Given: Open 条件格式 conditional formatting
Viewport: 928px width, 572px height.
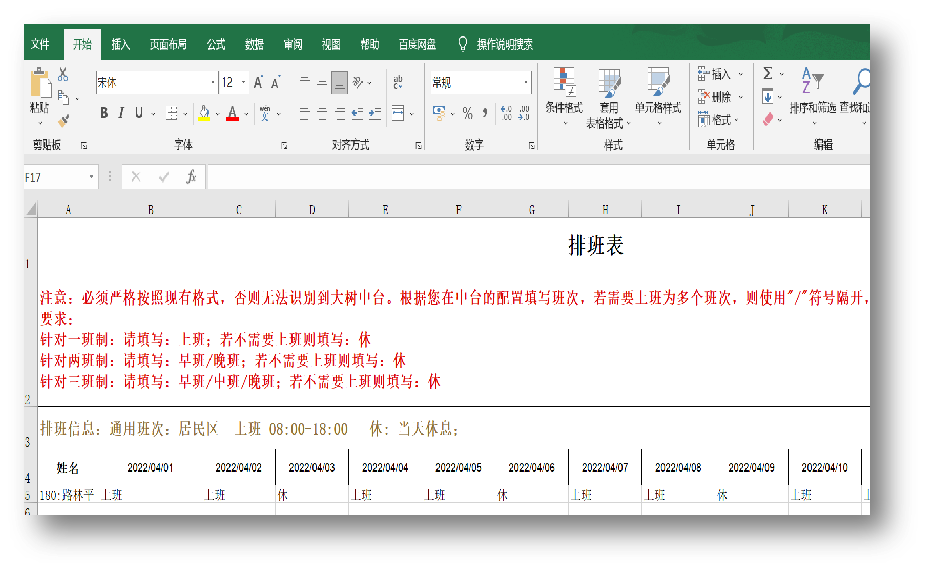Looking at the screenshot, I should (x=564, y=96).
